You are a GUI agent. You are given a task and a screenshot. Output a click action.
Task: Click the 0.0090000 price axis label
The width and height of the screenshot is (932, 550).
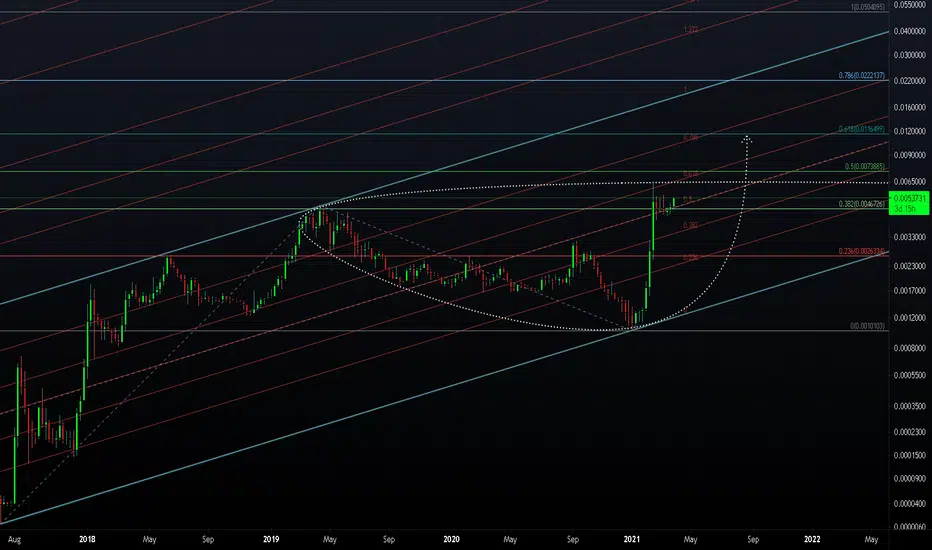910,155
